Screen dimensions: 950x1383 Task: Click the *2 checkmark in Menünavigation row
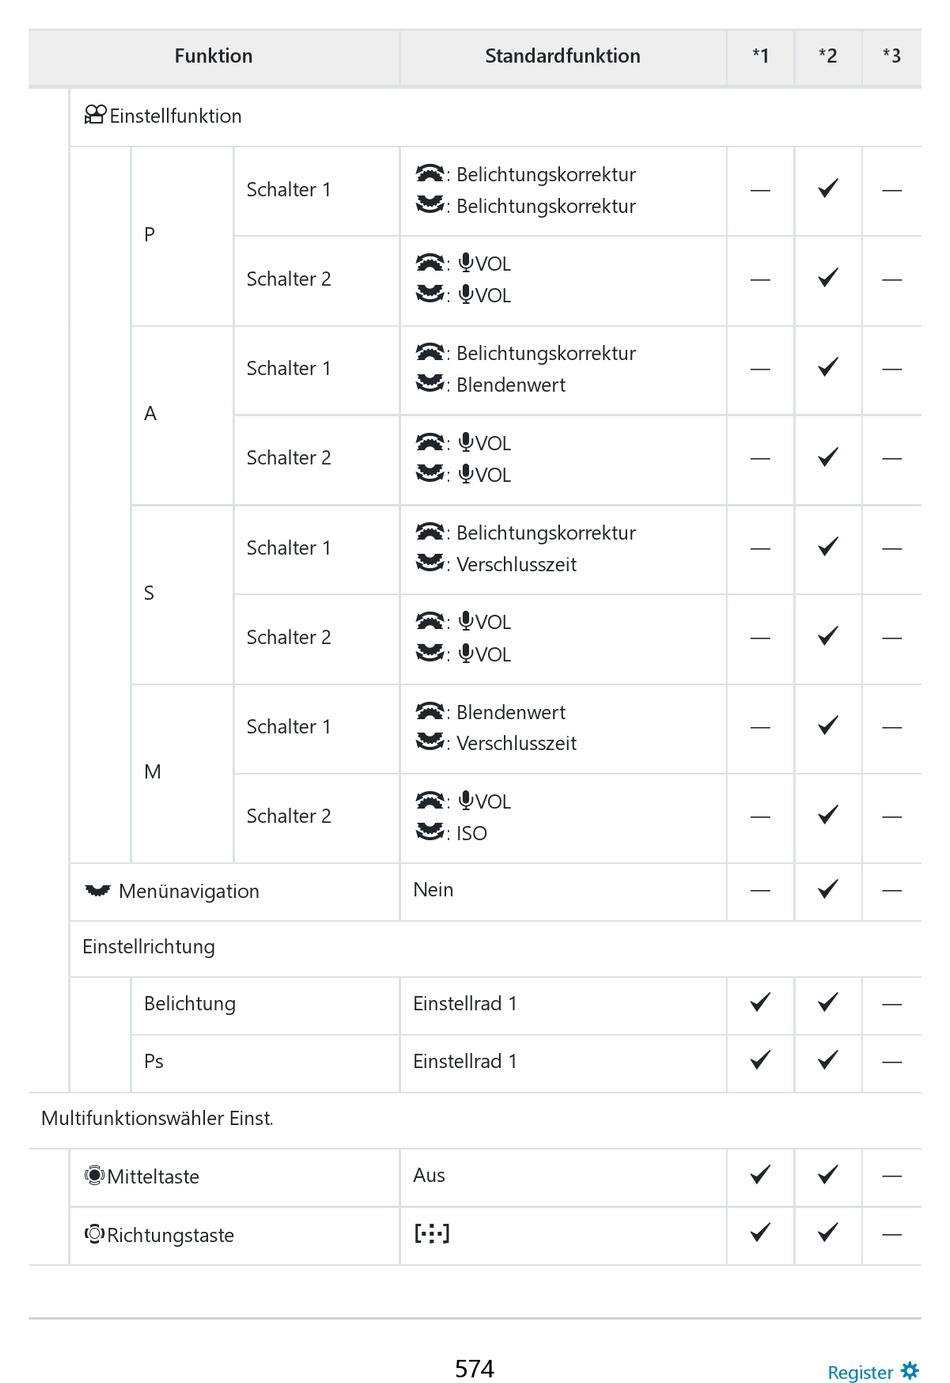[x=827, y=889]
